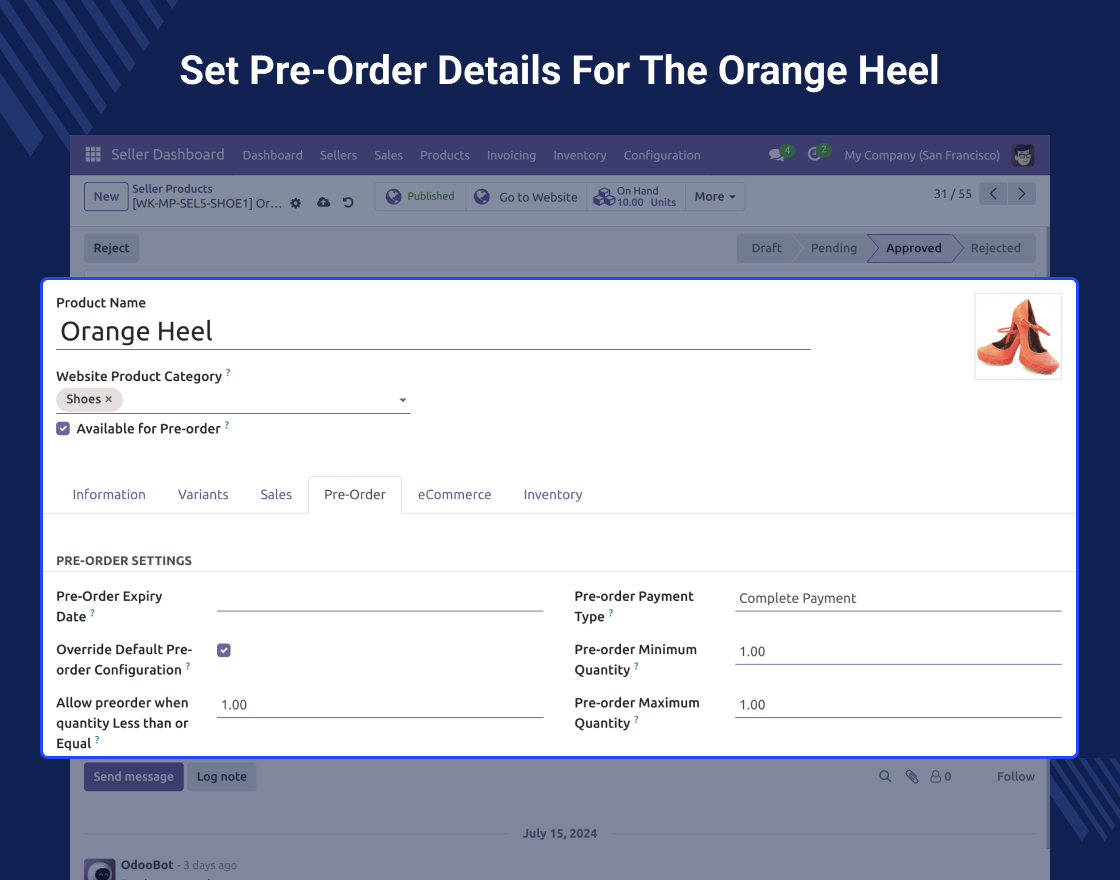Click Seller Dashboard app title
The image size is (1120, 880).
coord(168,154)
